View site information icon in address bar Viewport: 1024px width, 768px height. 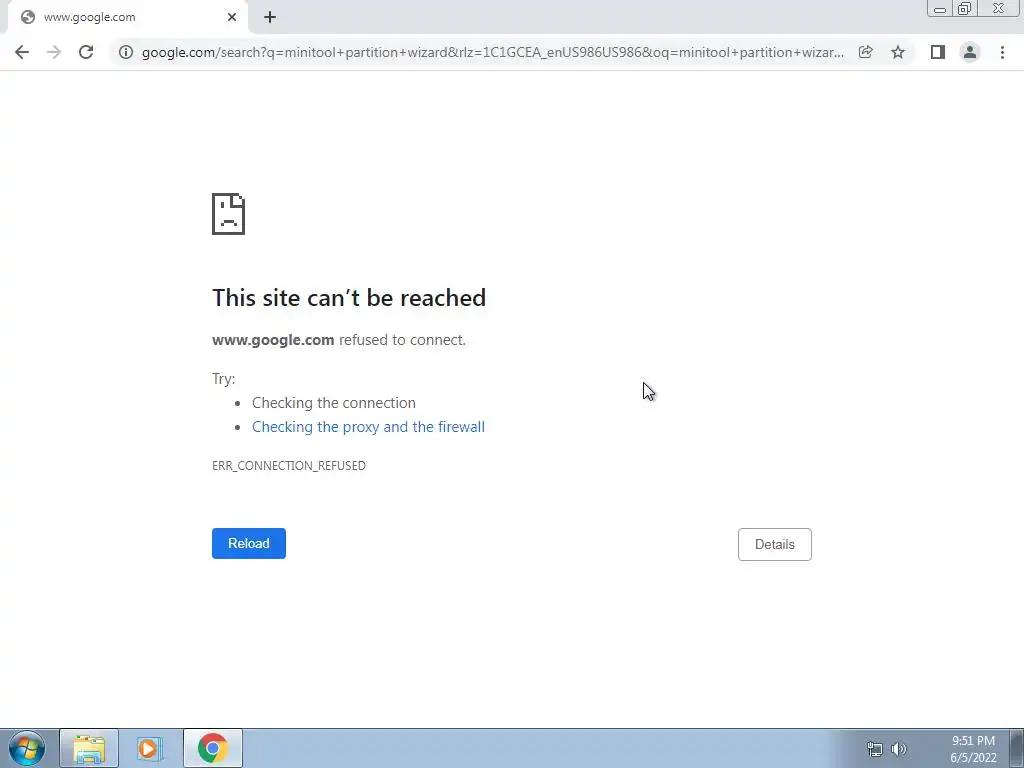125,52
